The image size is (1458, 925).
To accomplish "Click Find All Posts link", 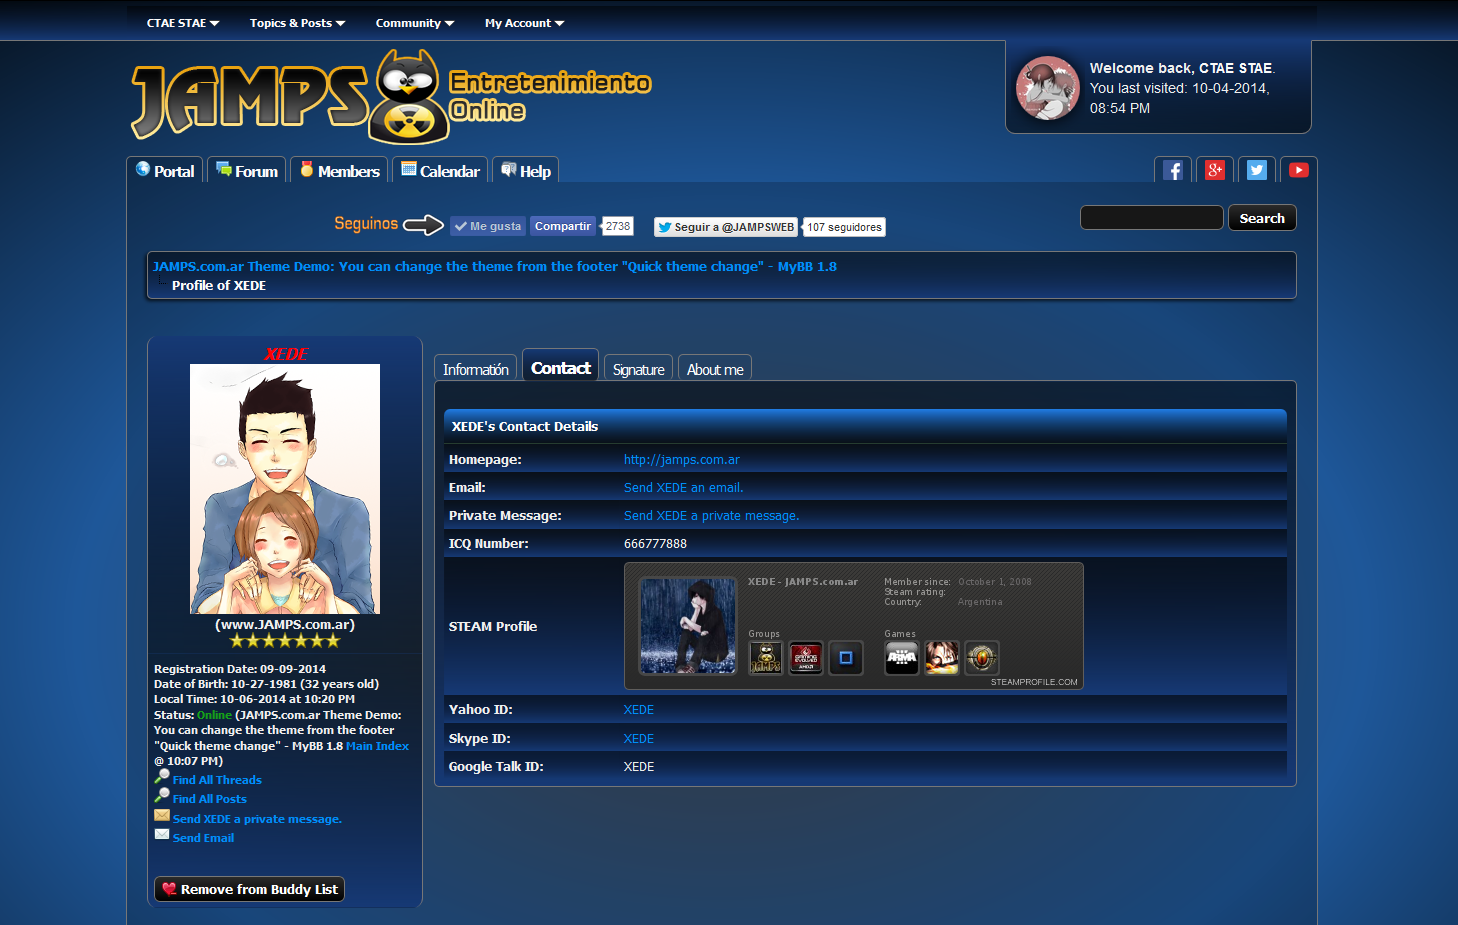I will pos(210,799).
